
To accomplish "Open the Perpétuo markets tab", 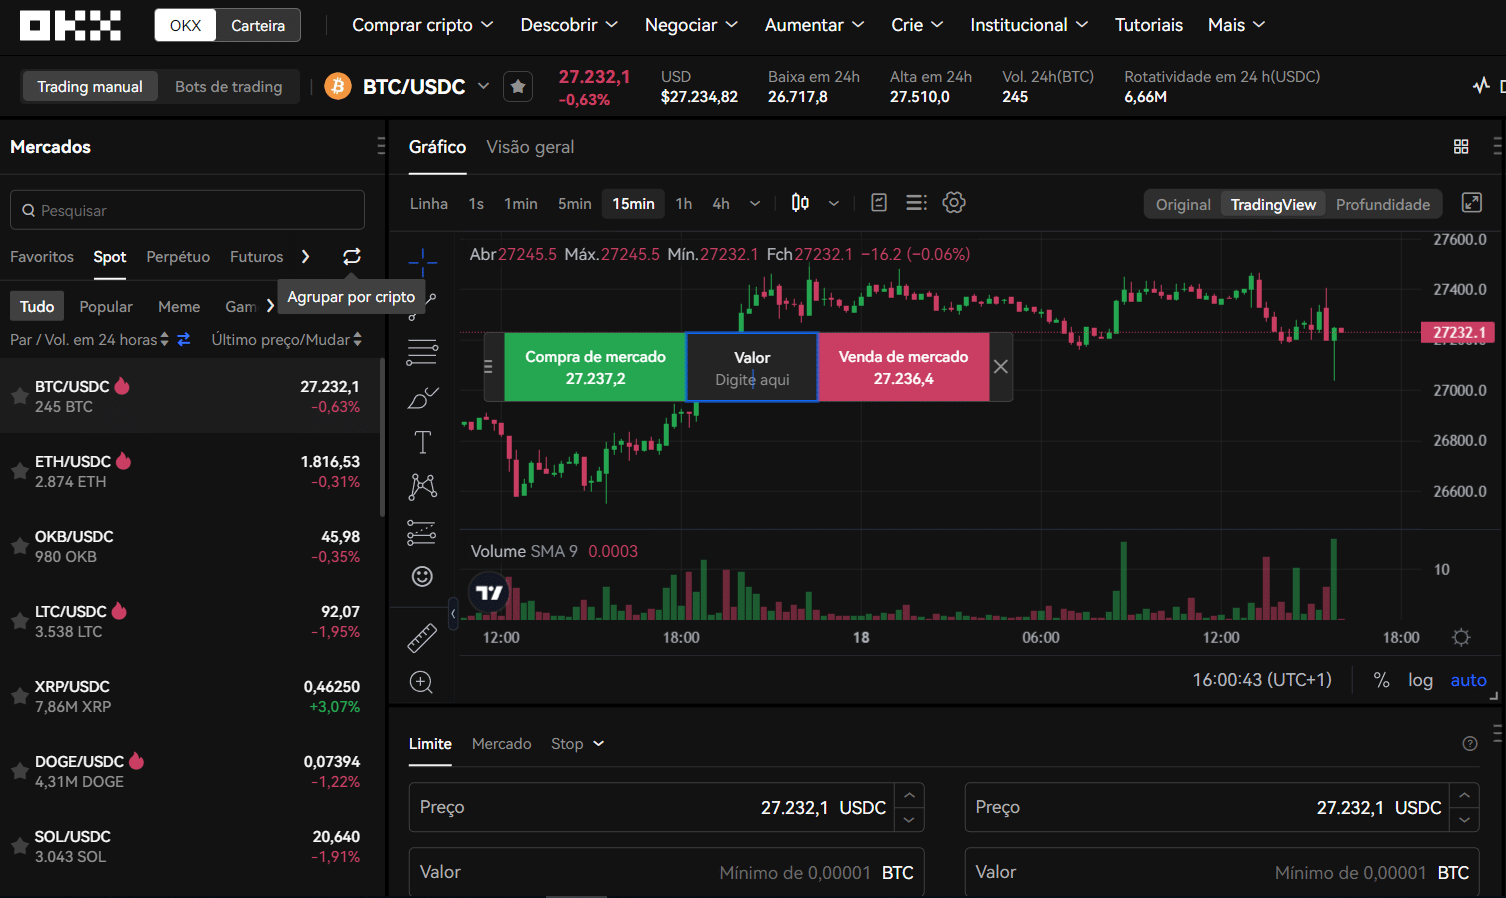I will point(178,257).
